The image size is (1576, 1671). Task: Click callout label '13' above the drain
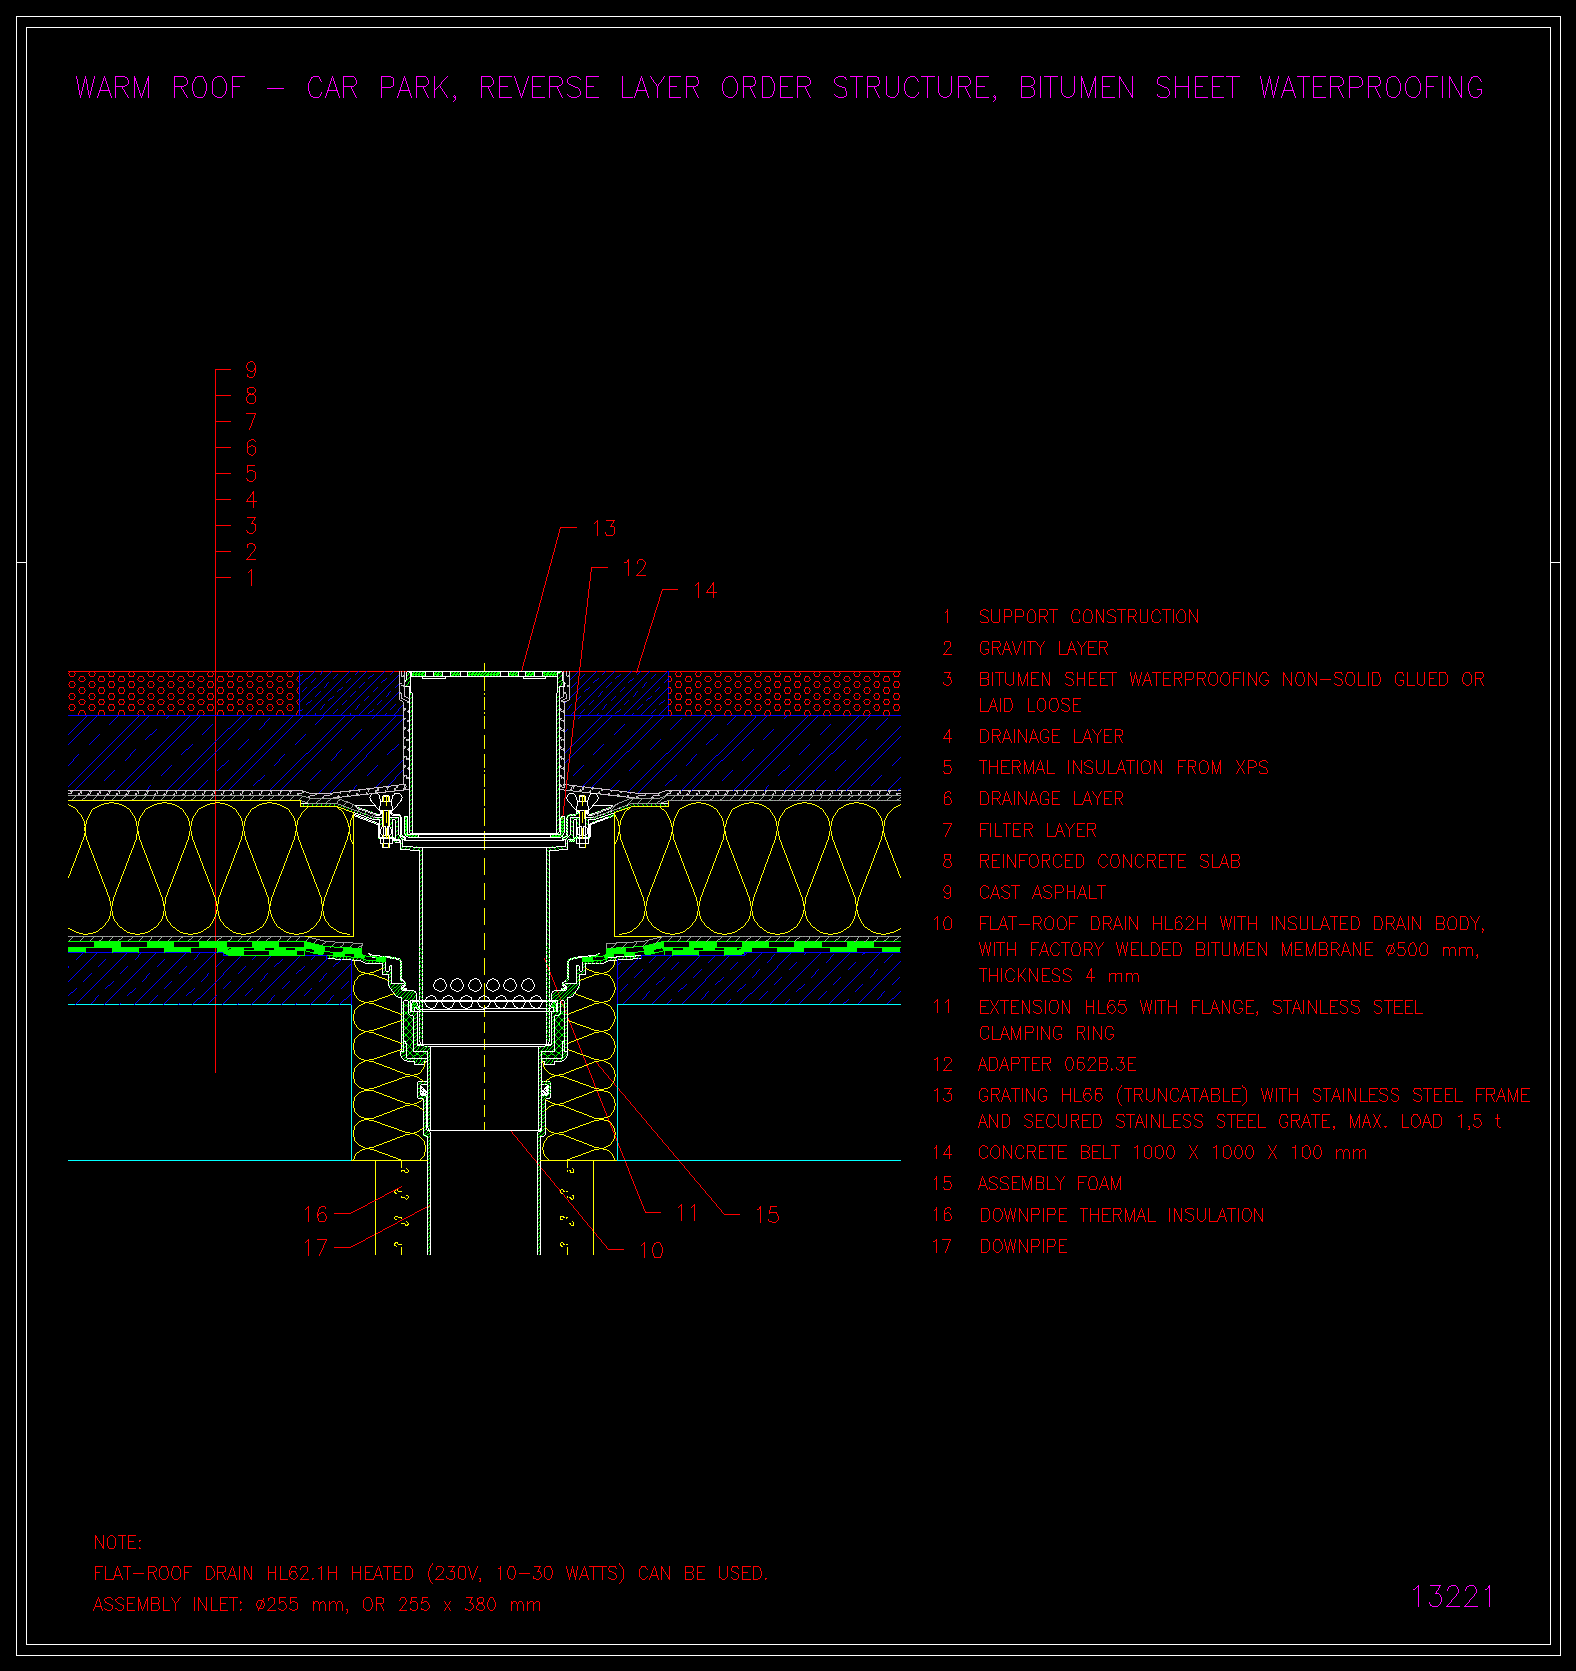point(604,528)
